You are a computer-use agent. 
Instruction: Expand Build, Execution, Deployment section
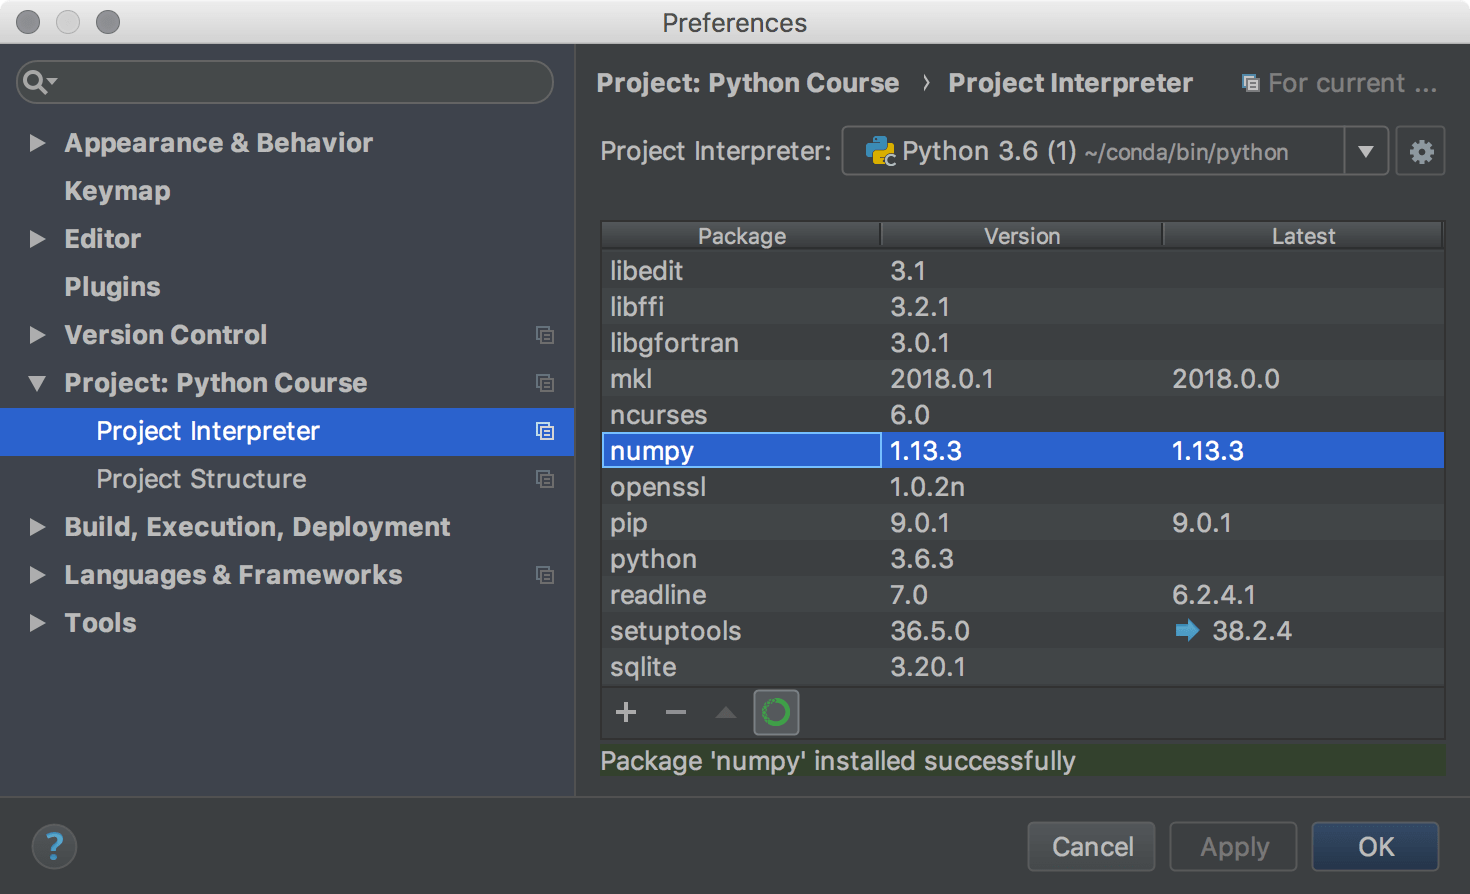coord(37,527)
